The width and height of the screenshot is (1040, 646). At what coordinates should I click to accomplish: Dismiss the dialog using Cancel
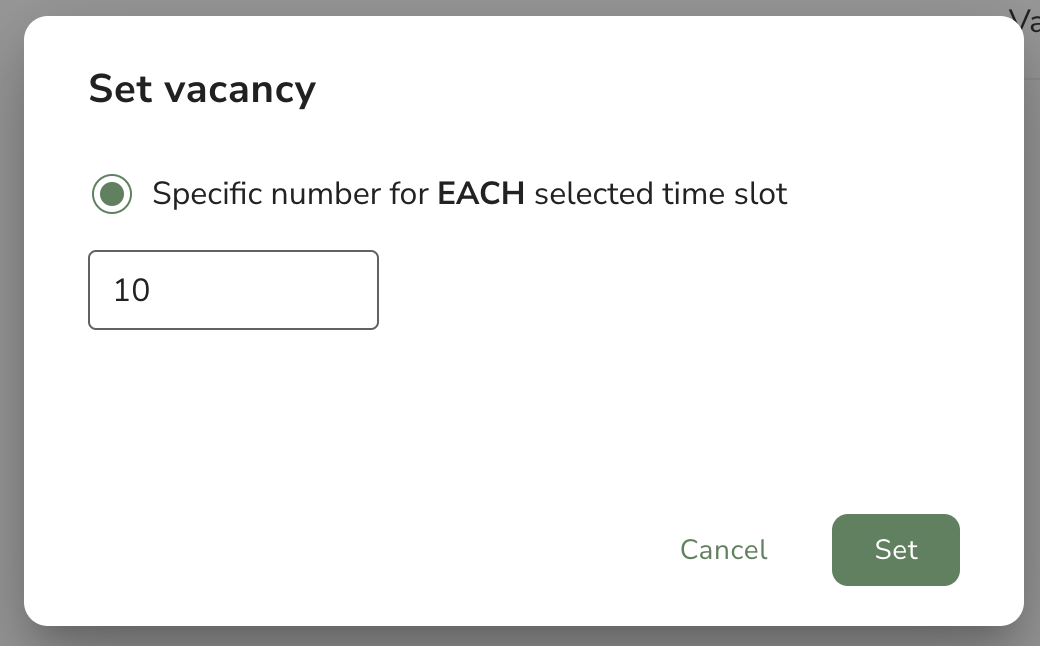click(724, 550)
